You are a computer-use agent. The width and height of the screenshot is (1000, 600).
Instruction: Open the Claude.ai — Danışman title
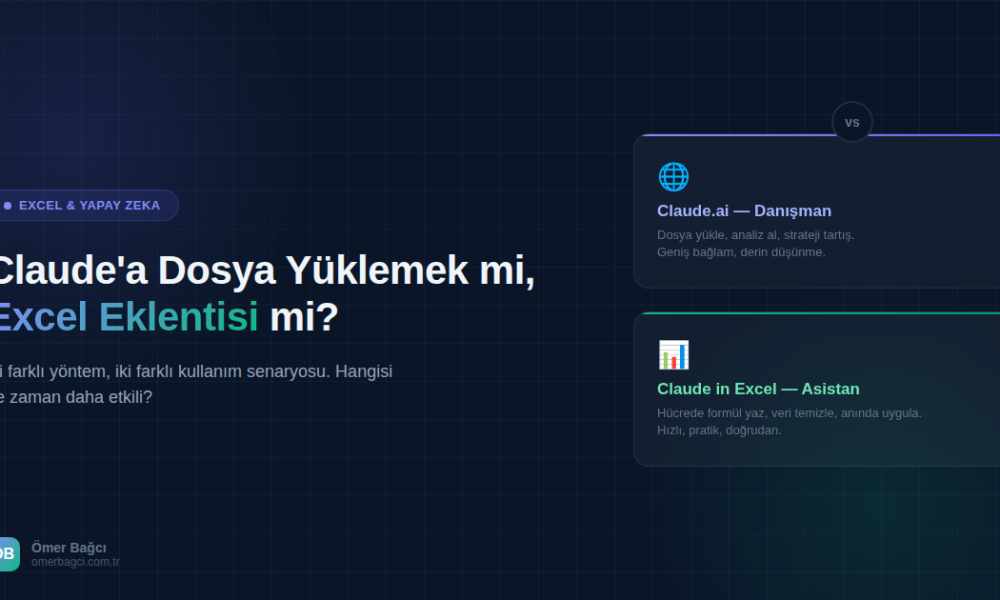click(x=744, y=211)
